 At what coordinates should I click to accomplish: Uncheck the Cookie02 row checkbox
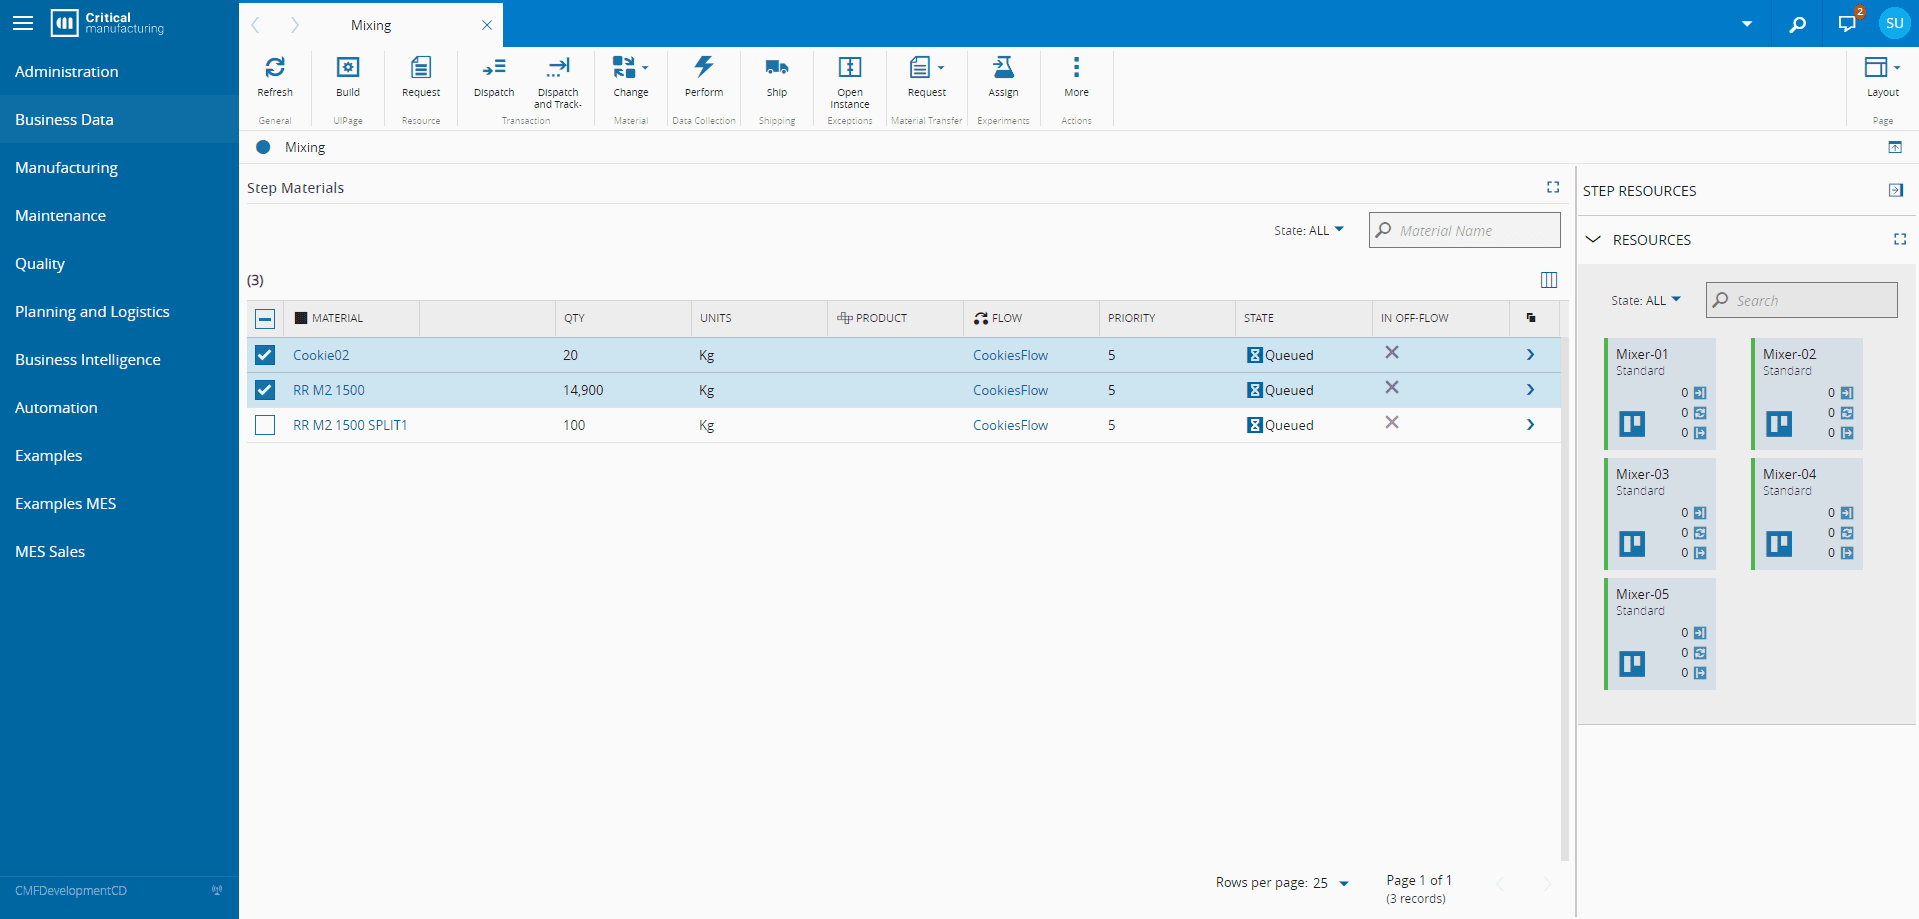point(265,355)
